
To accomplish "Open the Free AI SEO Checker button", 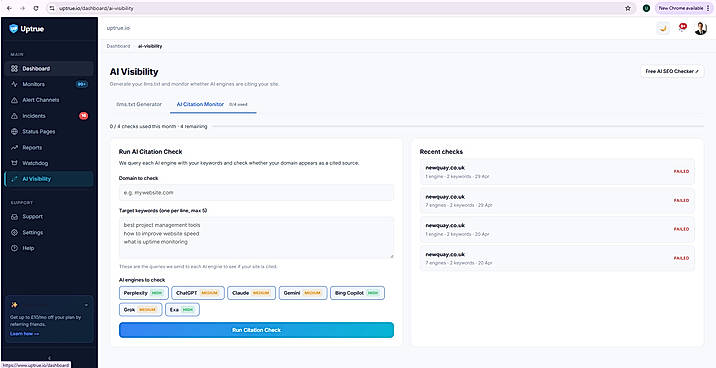I will [672, 72].
